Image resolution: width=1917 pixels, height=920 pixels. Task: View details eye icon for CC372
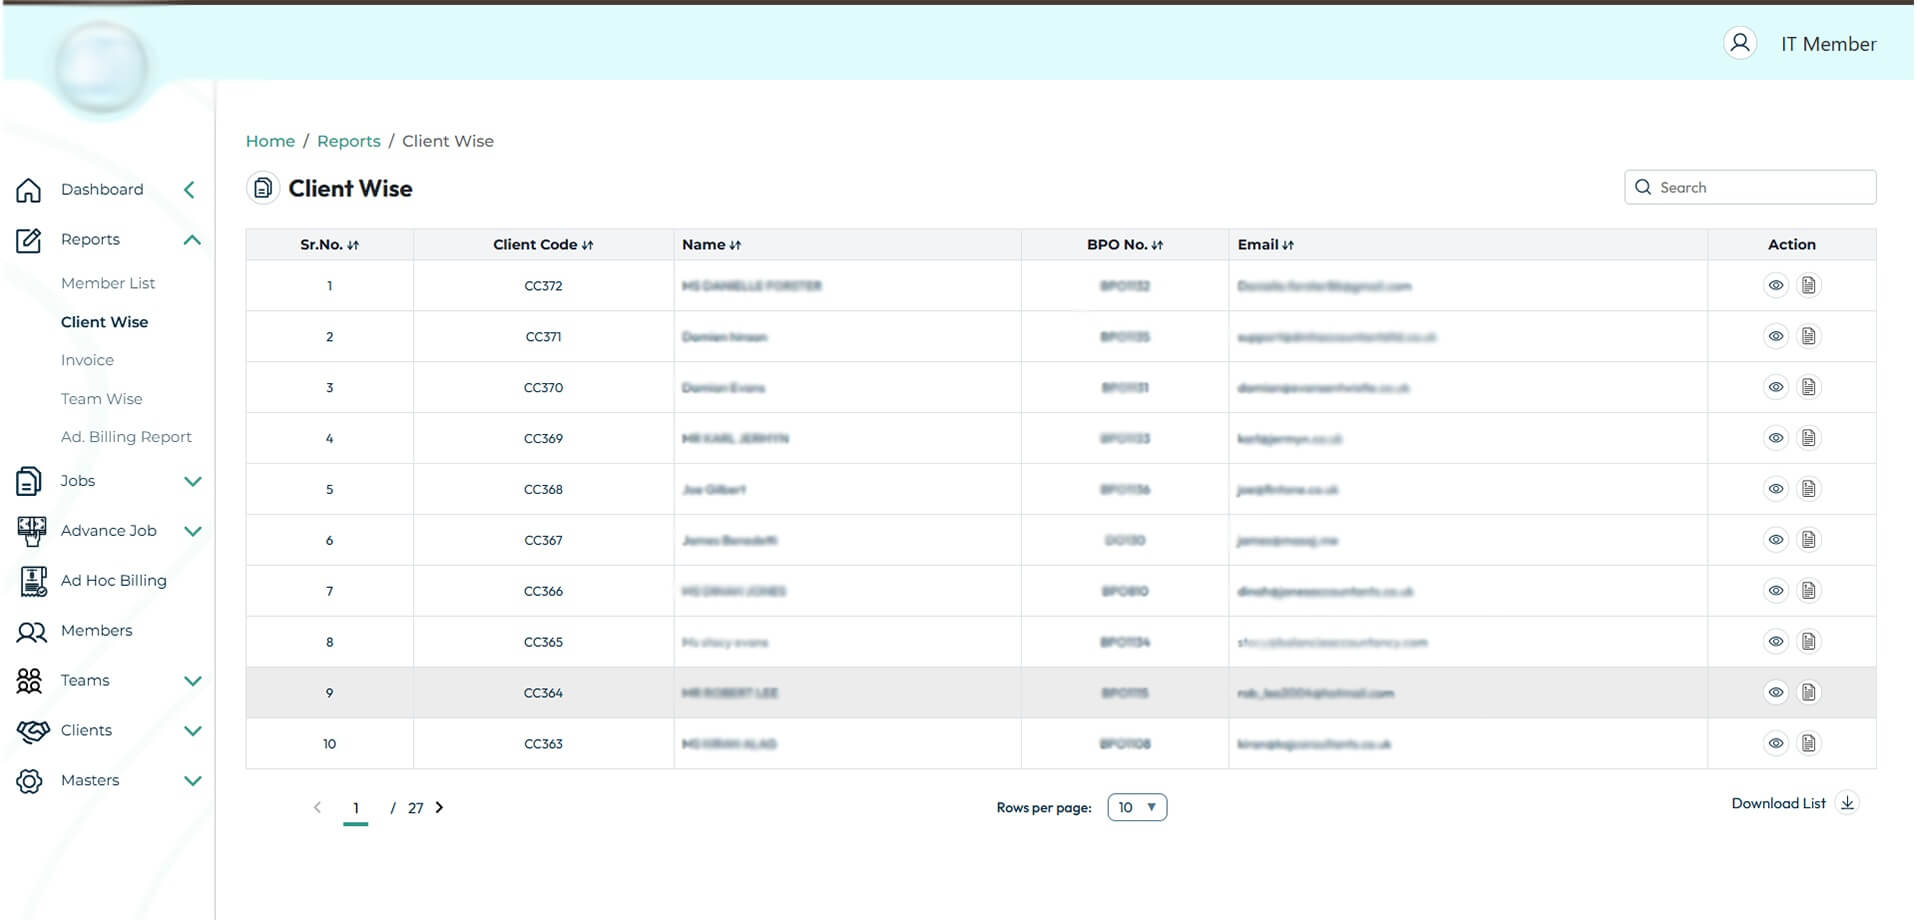click(x=1775, y=286)
